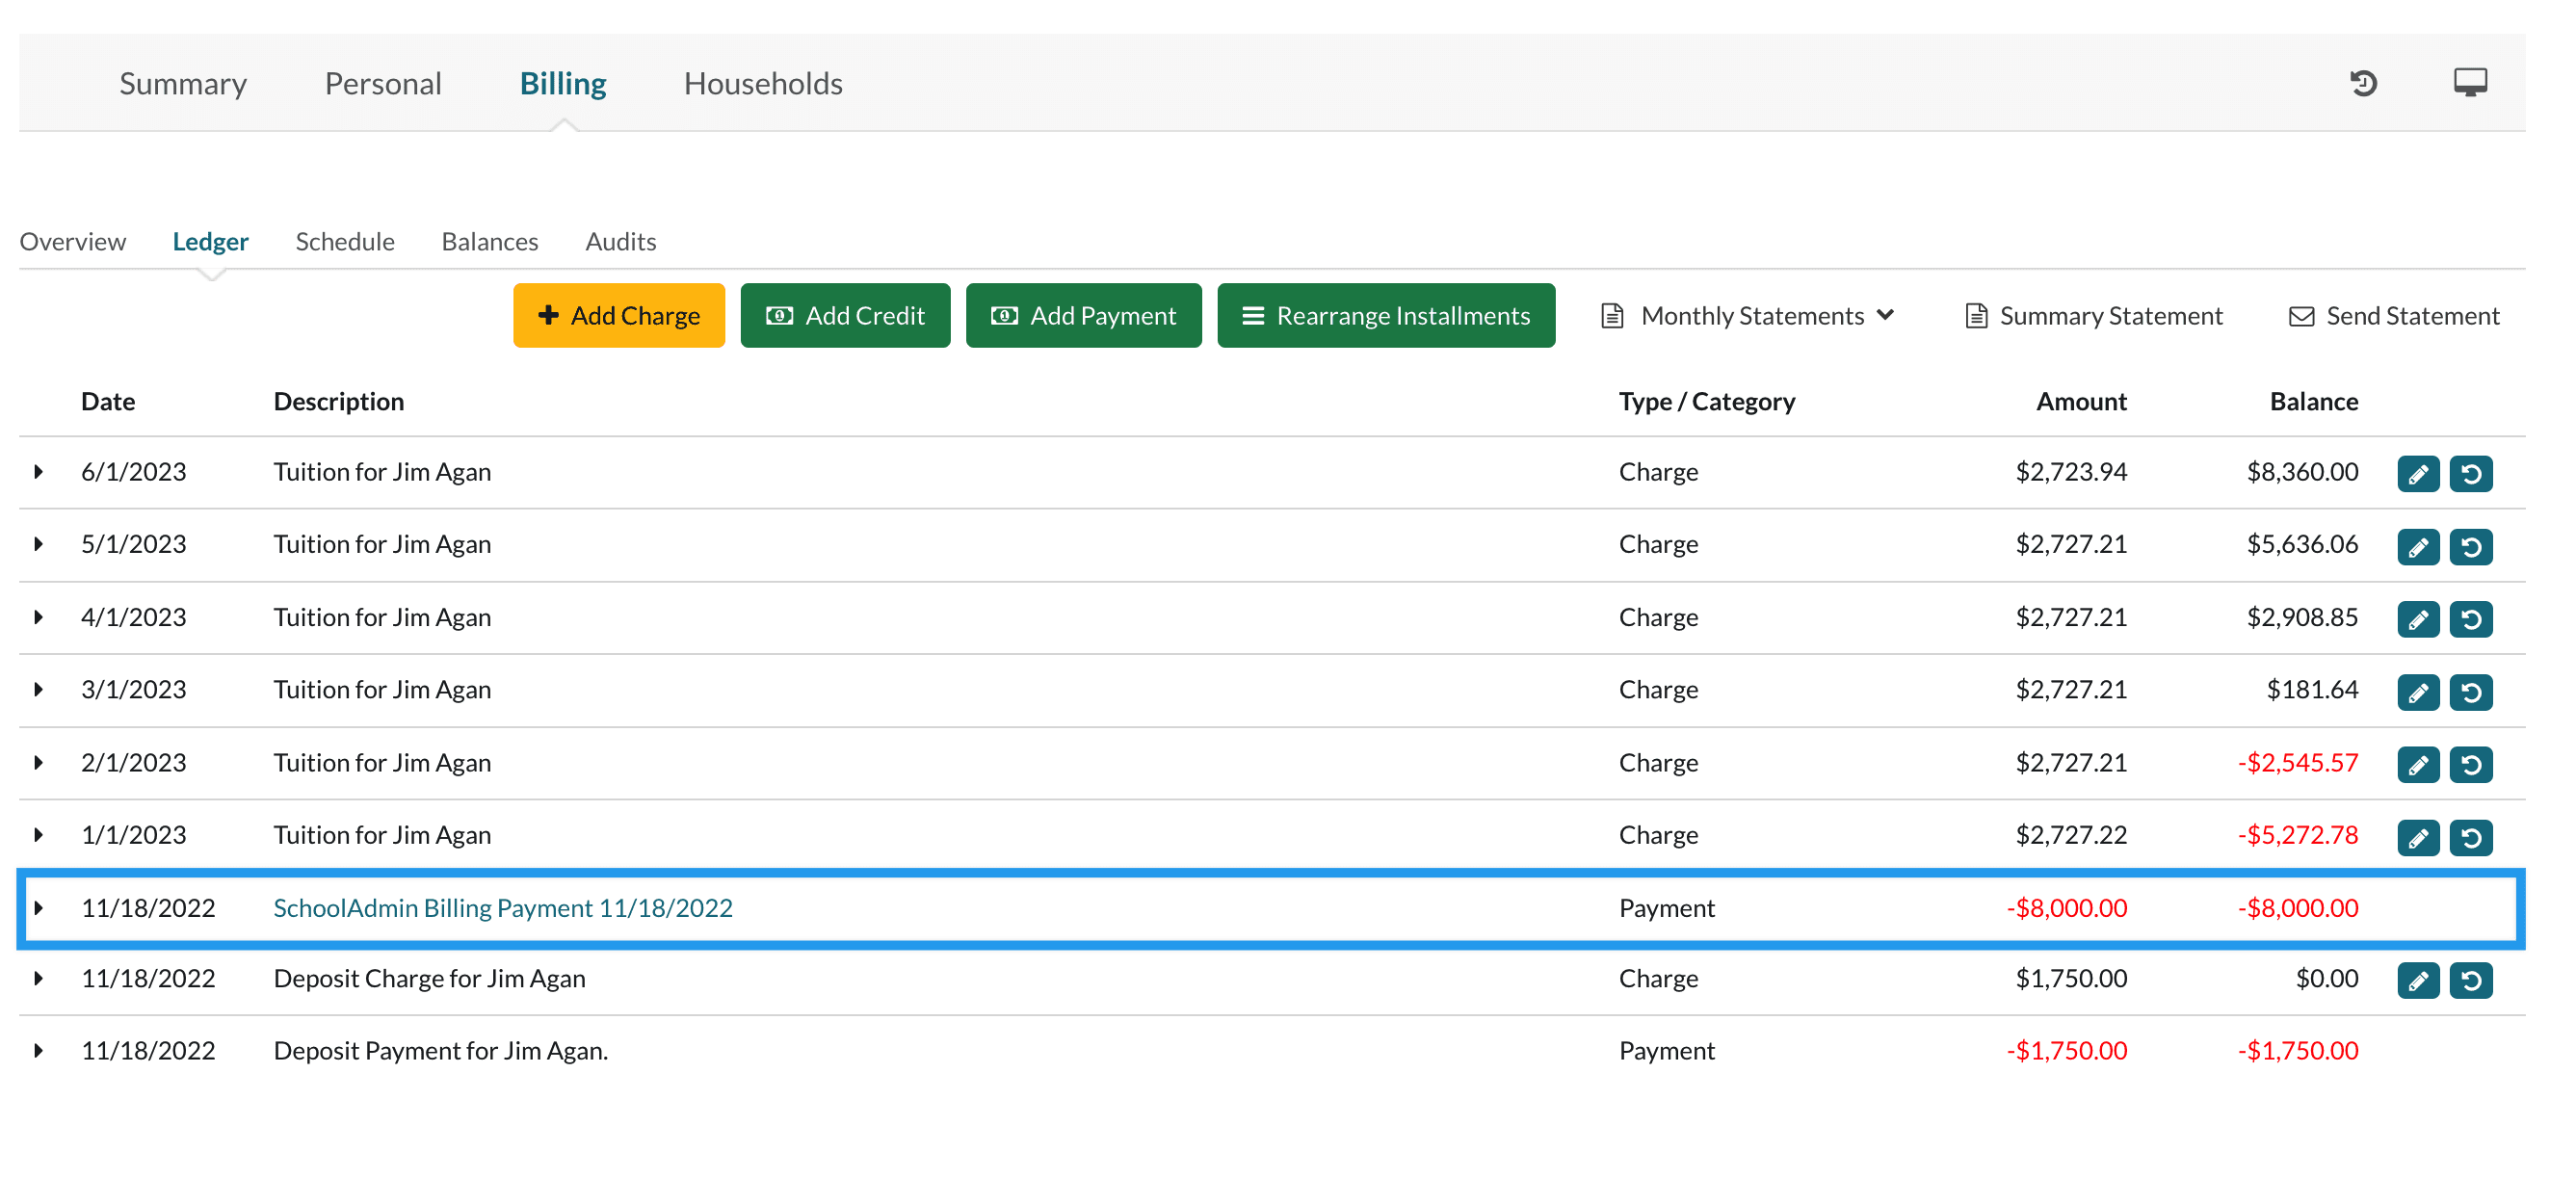The width and height of the screenshot is (2576, 1204).
Task: Click the history clock icon at top right
Action: click(2363, 83)
